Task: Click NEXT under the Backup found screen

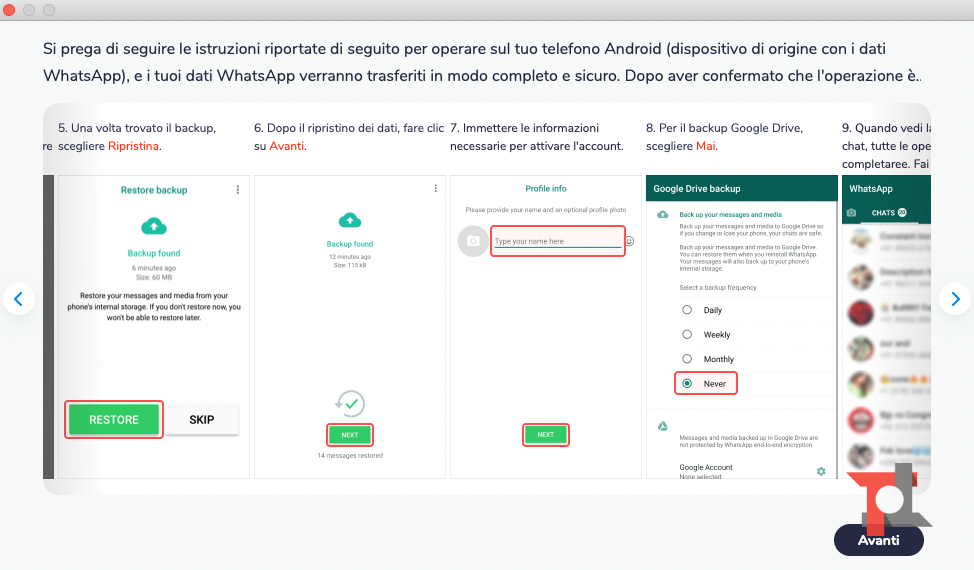Action: pos(350,435)
